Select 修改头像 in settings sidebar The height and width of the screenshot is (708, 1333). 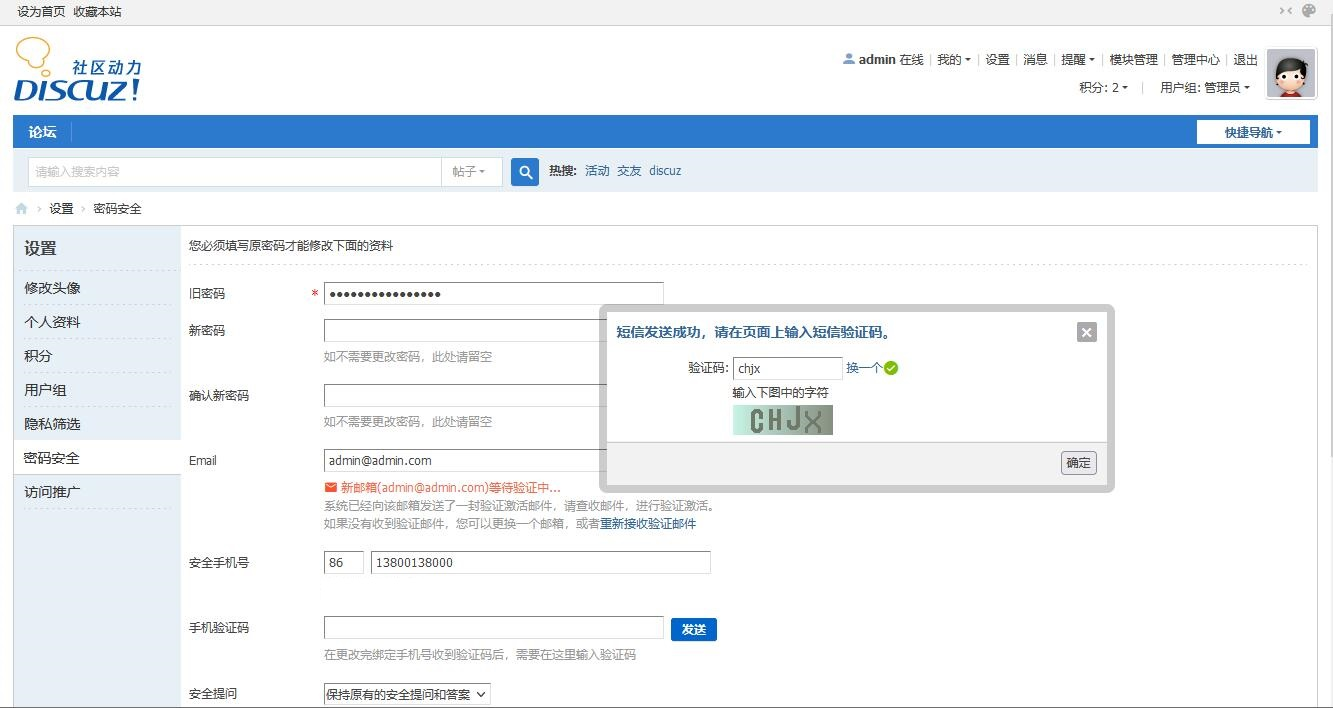coord(53,288)
